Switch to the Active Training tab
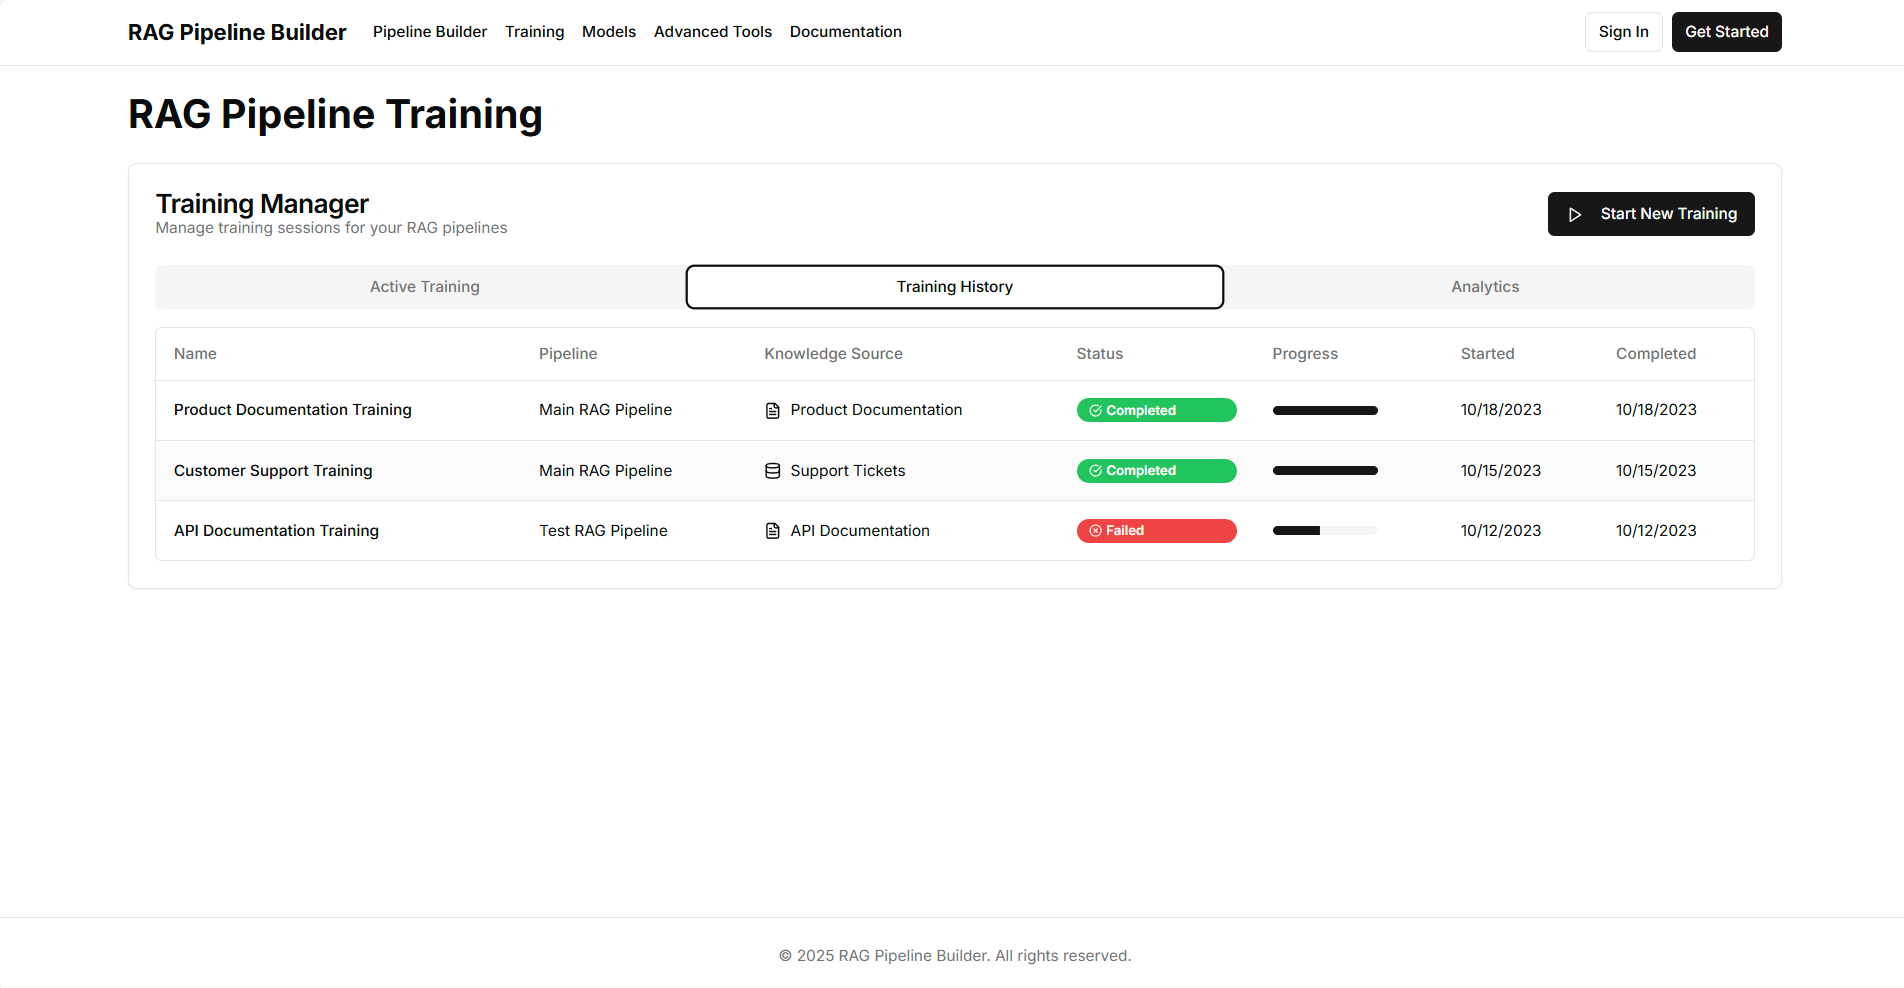Image resolution: width=1904 pixels, height=988 pixels. tap(424, 287)
